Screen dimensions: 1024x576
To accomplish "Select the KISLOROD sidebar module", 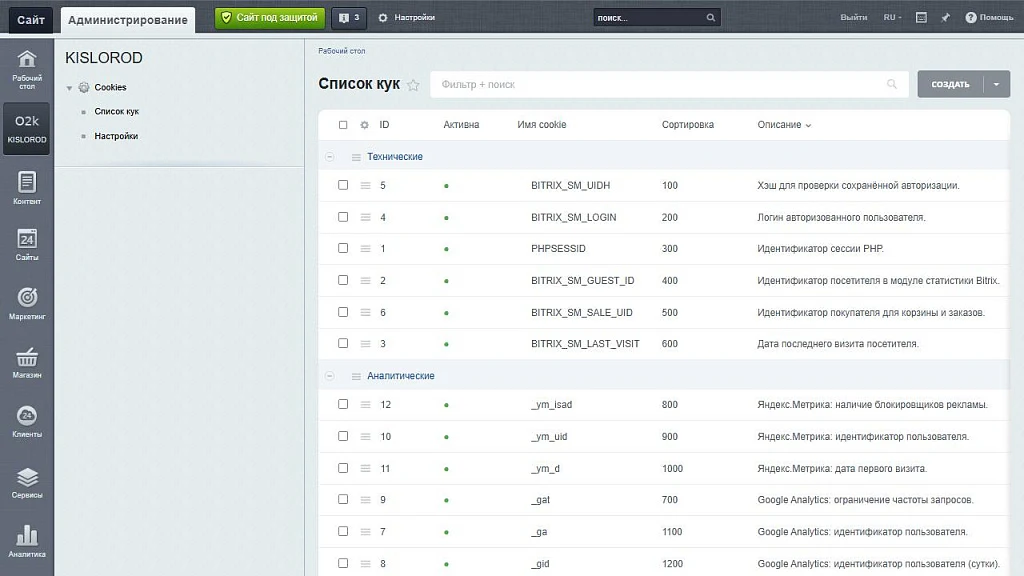I will 27,129.
